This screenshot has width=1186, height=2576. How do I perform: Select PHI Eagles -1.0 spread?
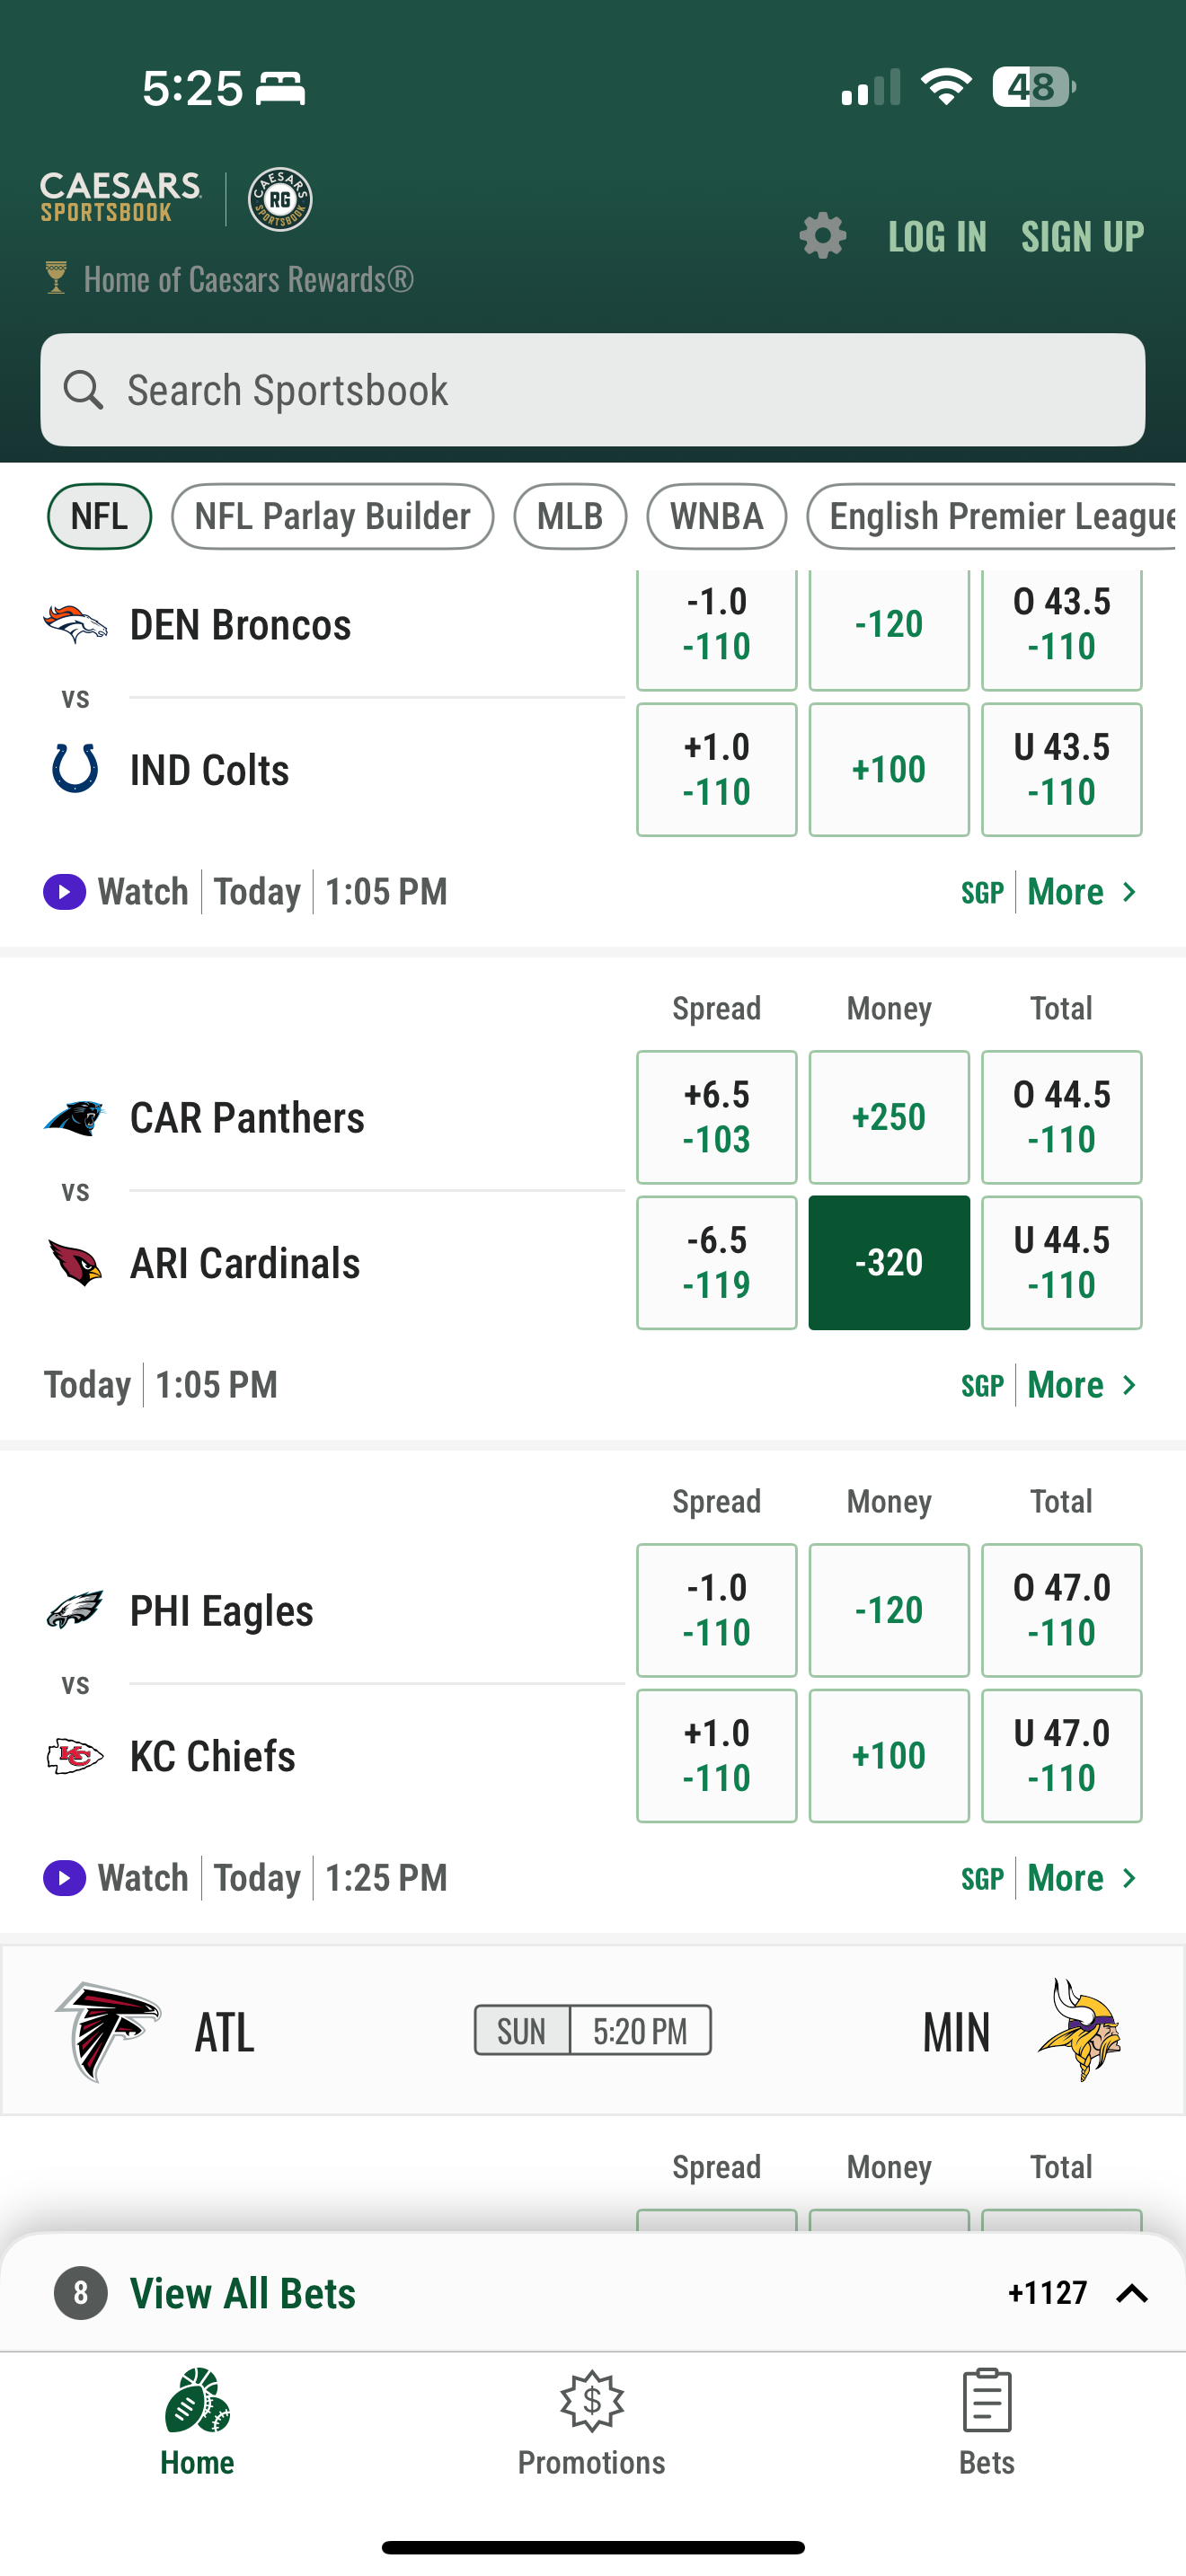pyautogui.click(x=716, y=1609)
